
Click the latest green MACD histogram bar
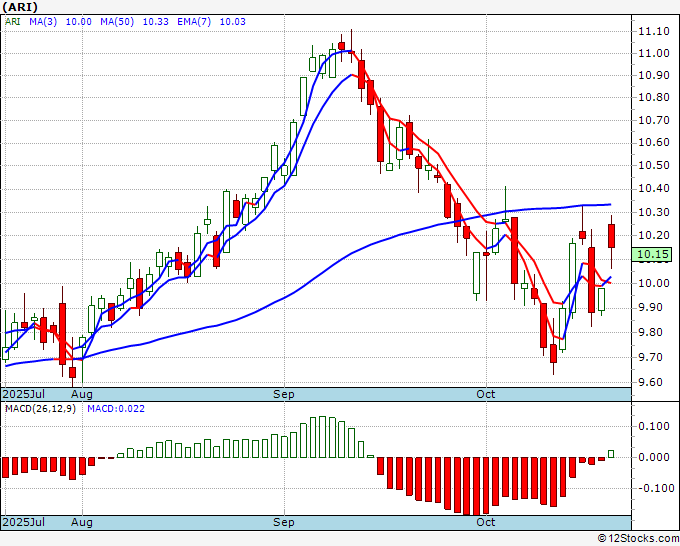coord(611,454)
